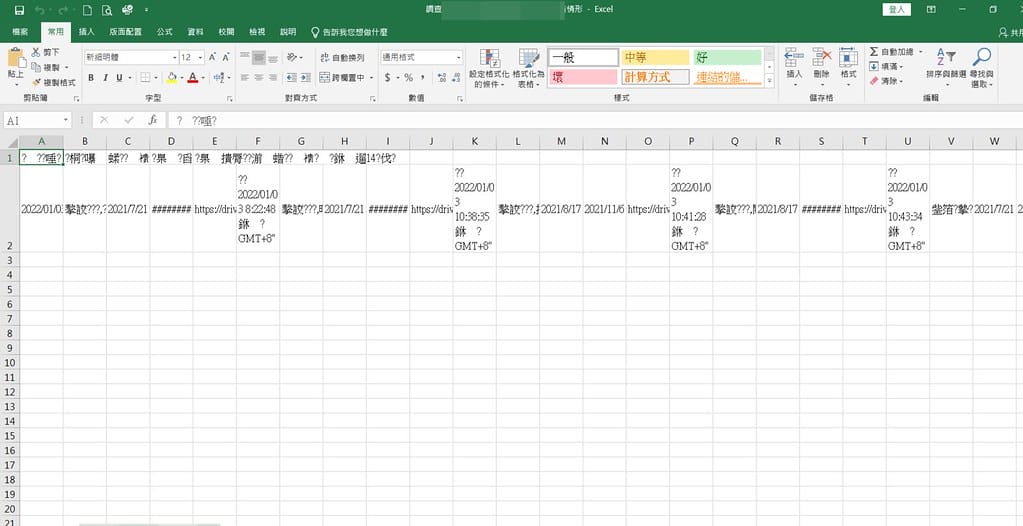Click the Paste (貼上) clipboard icon
The width and height of the screenshot is (1023, 526).
[x=16, y=59]
